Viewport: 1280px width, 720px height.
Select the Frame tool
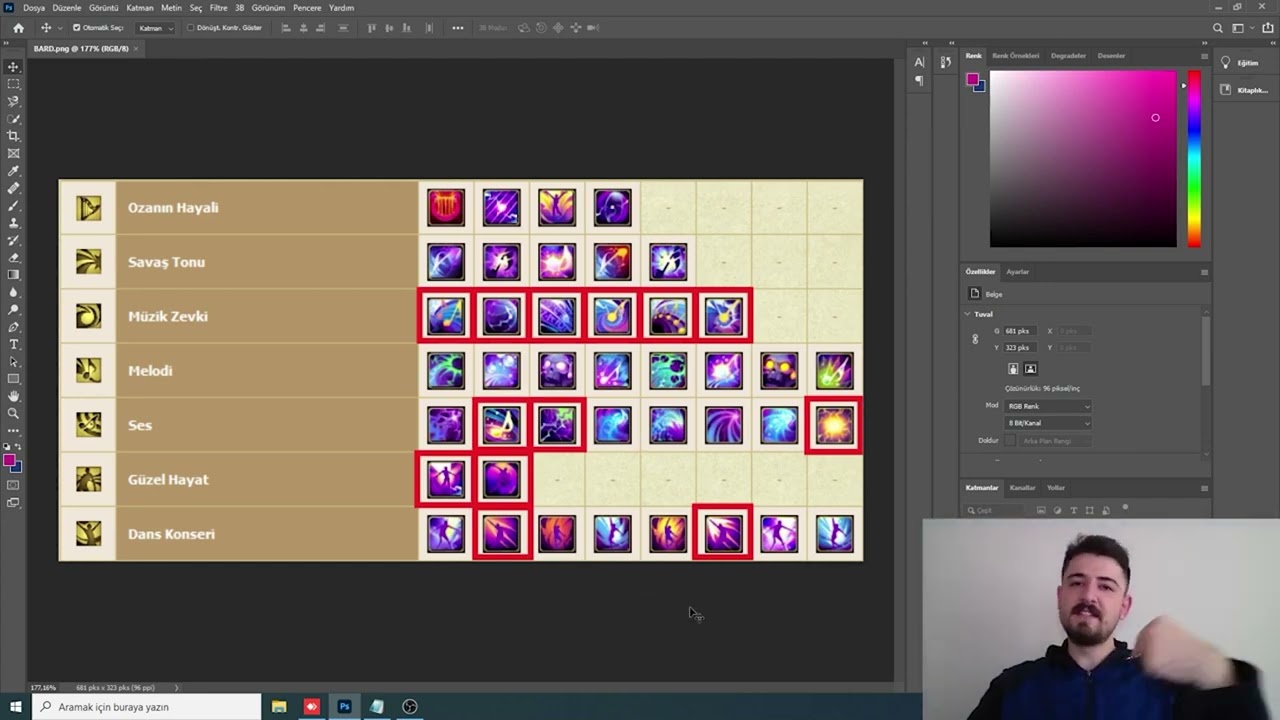[x=13, y=153]
